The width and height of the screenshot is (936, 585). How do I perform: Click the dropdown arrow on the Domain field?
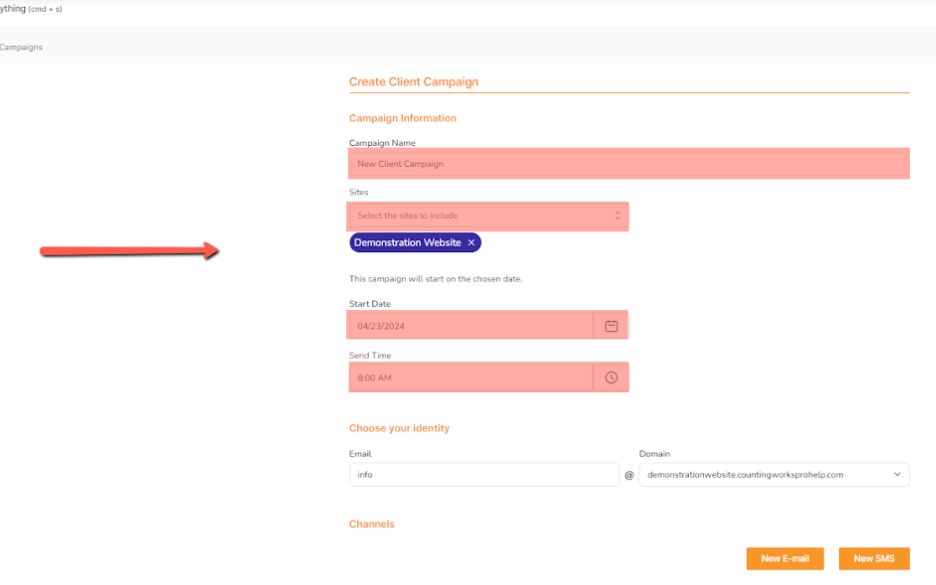click(898, 474)
